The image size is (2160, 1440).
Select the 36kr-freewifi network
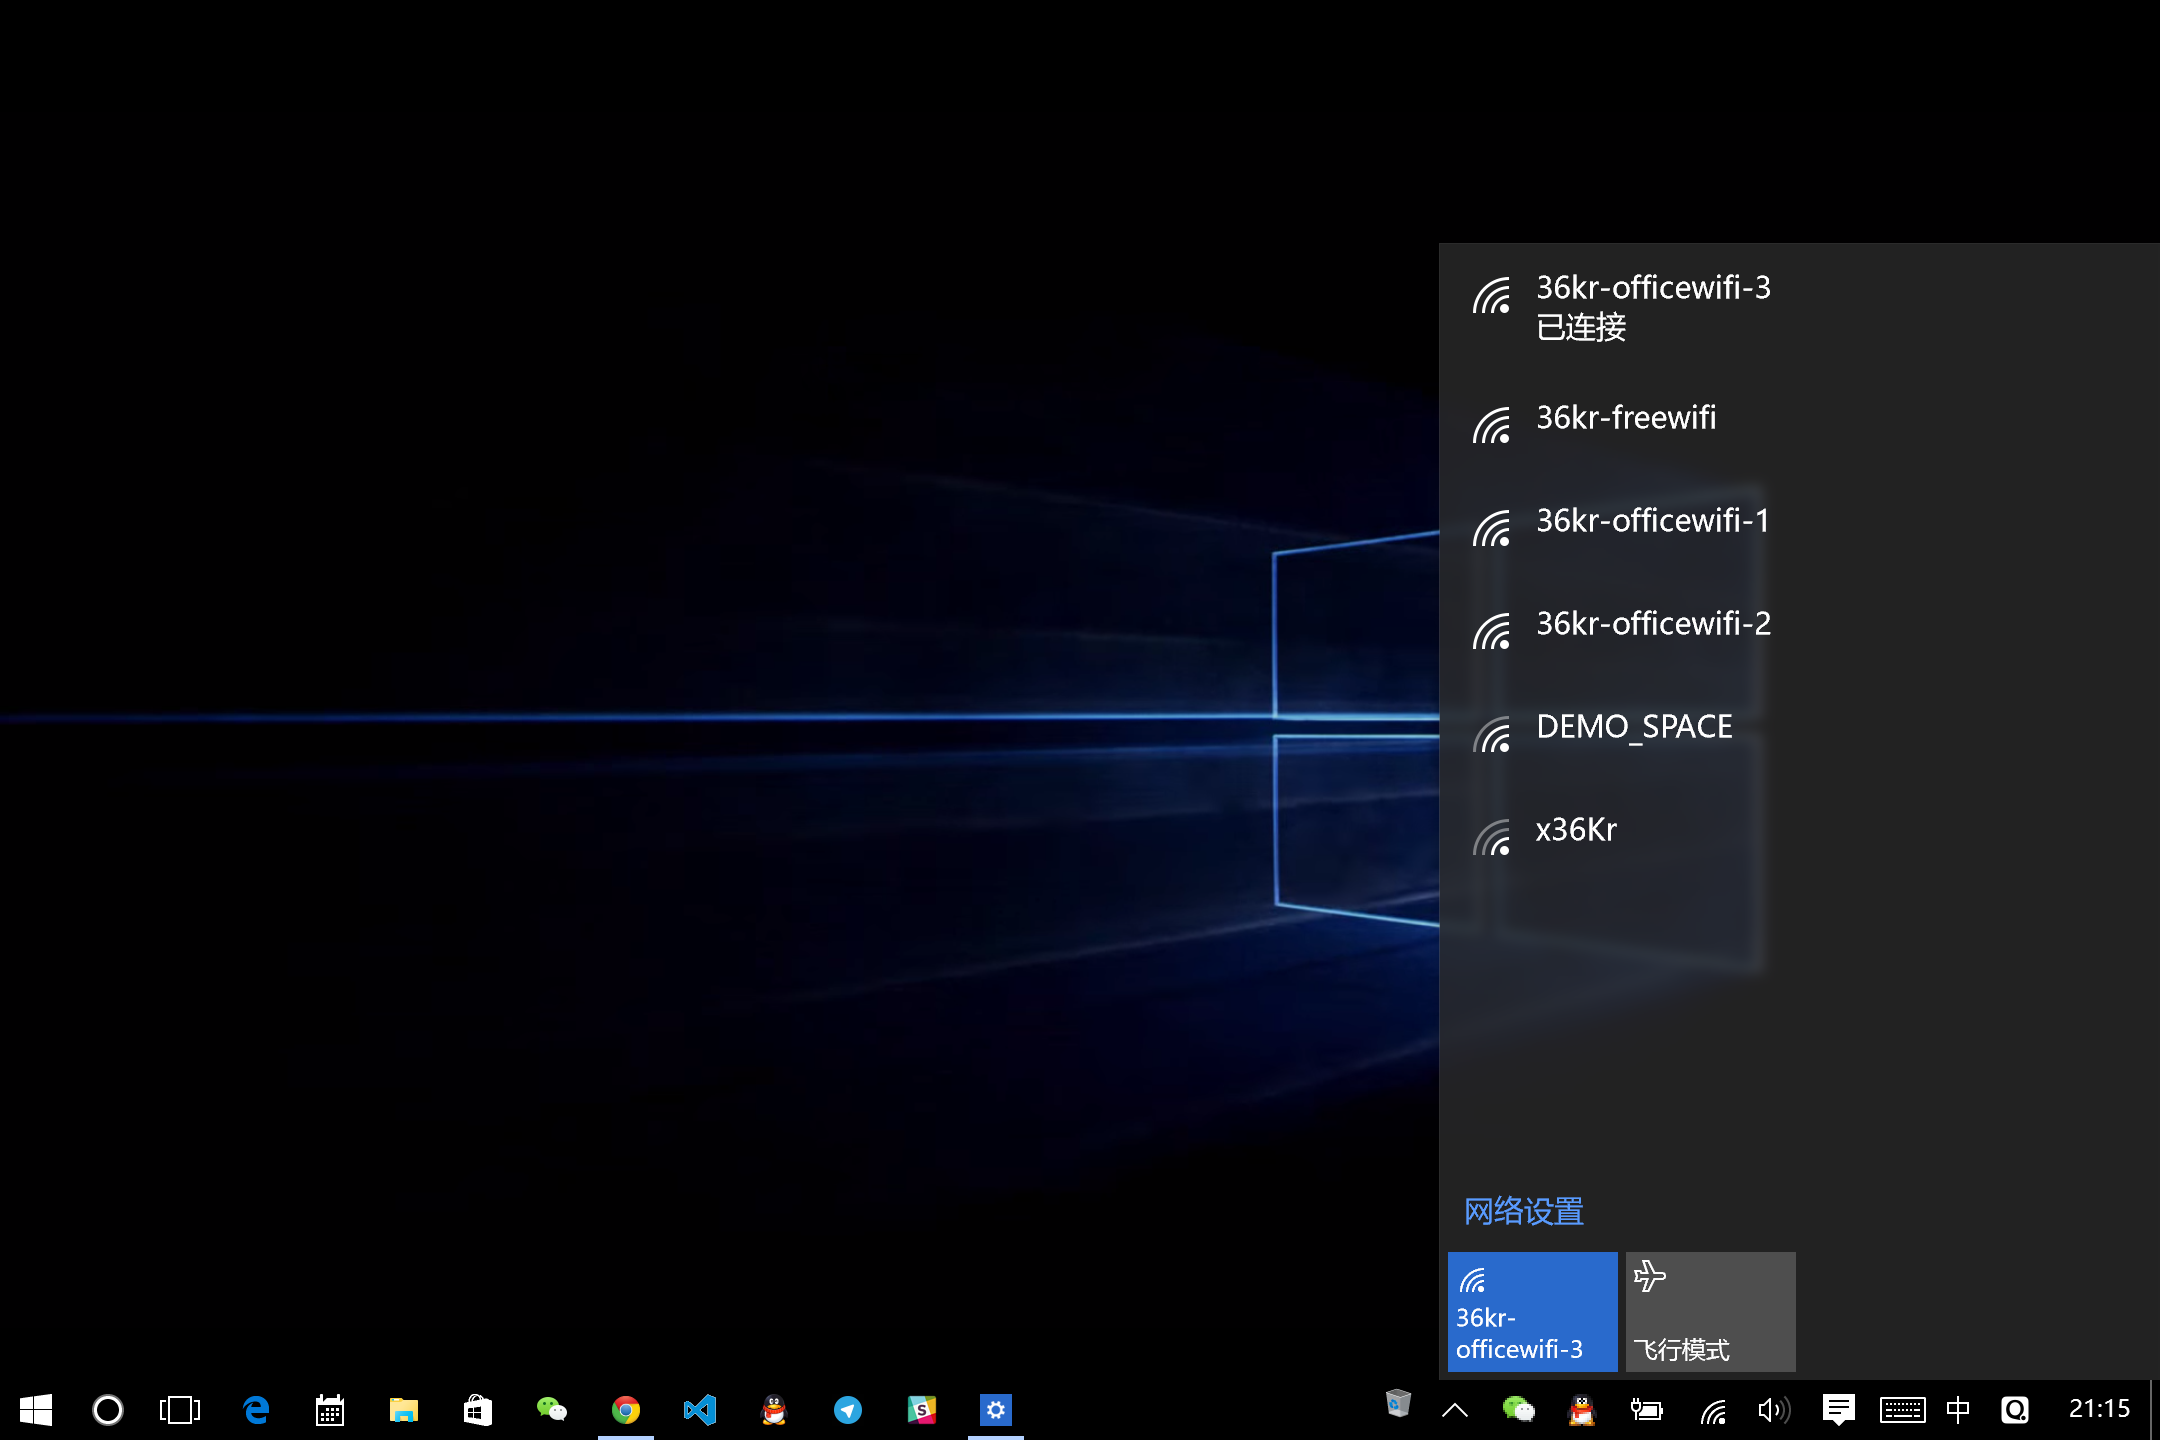[1626, 418]
